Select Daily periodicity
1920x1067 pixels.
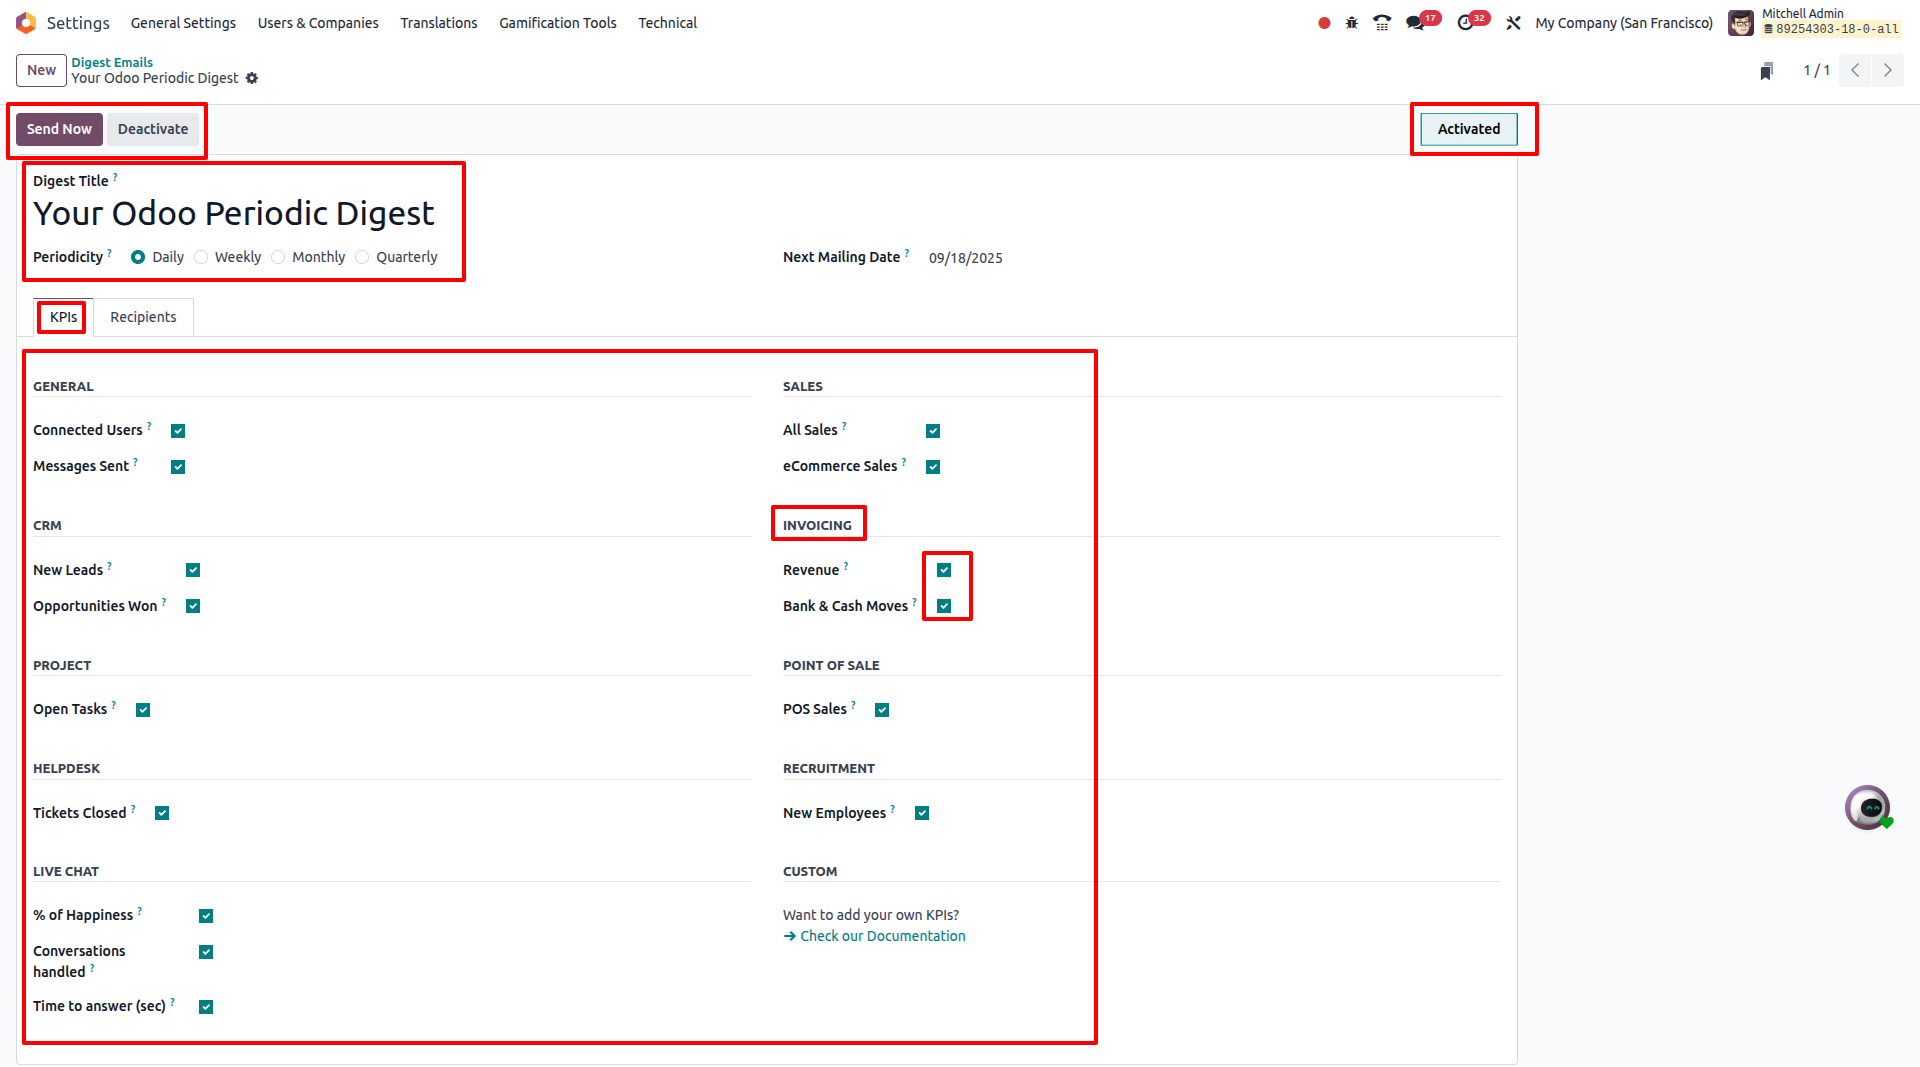pos(138,257)
